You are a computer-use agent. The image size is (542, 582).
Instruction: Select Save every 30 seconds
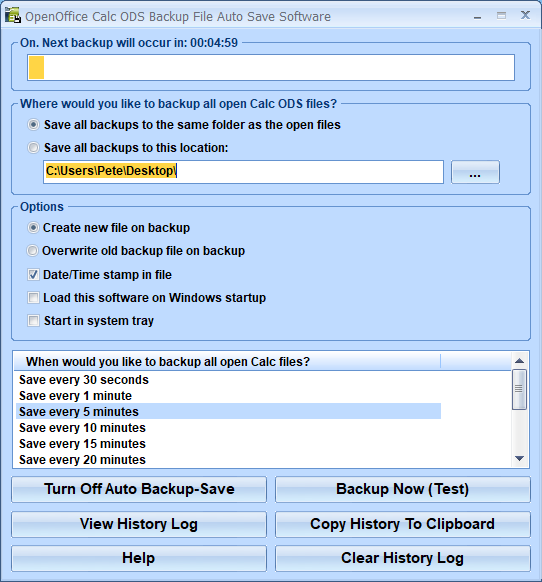pyautogui.click(x=228, y=380)
